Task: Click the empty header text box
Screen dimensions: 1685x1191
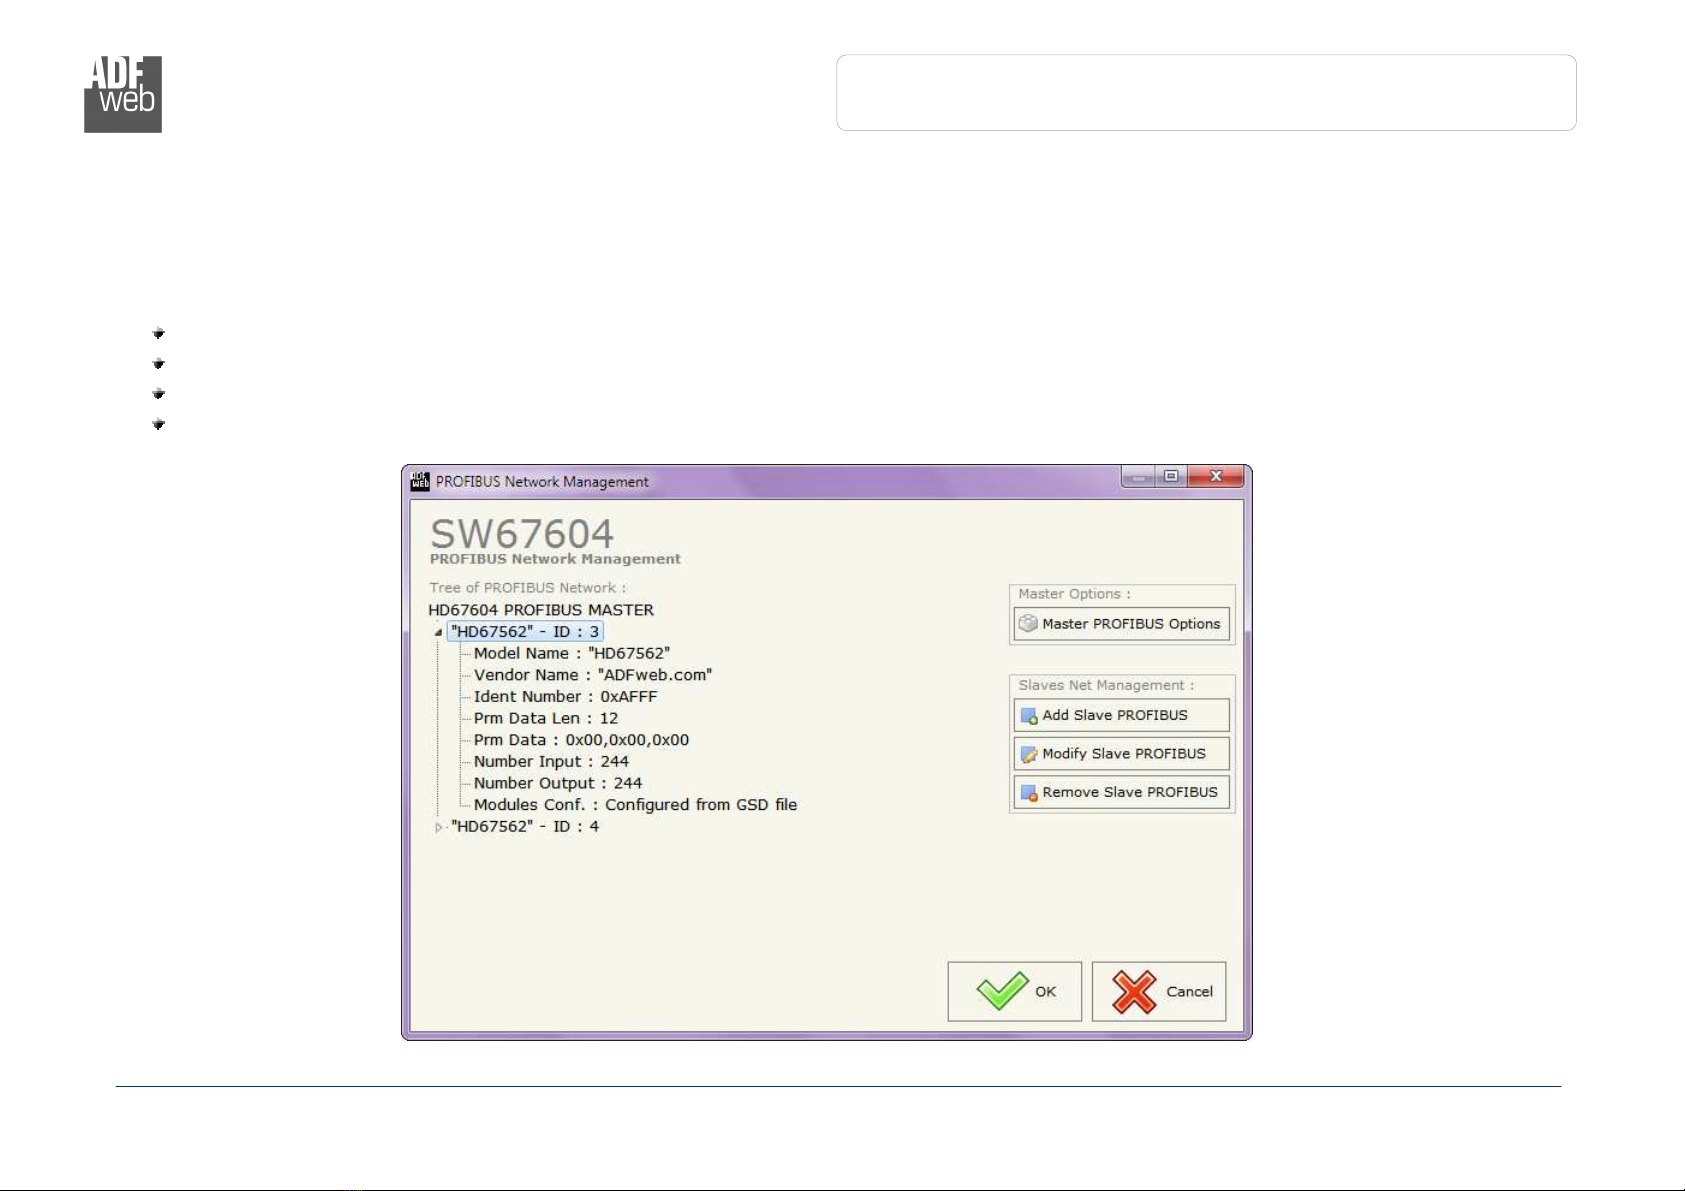Action: click(1206, 93)
